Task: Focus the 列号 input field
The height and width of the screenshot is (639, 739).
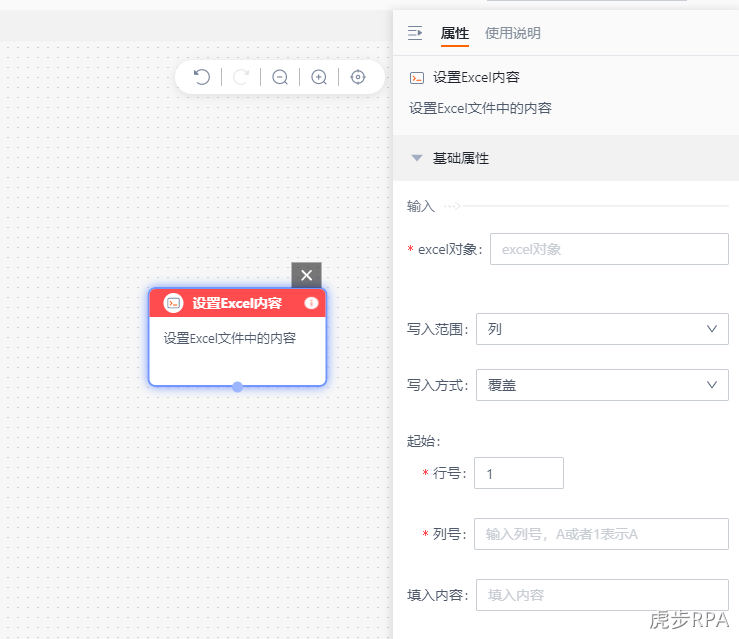Action: pos(601,534)
